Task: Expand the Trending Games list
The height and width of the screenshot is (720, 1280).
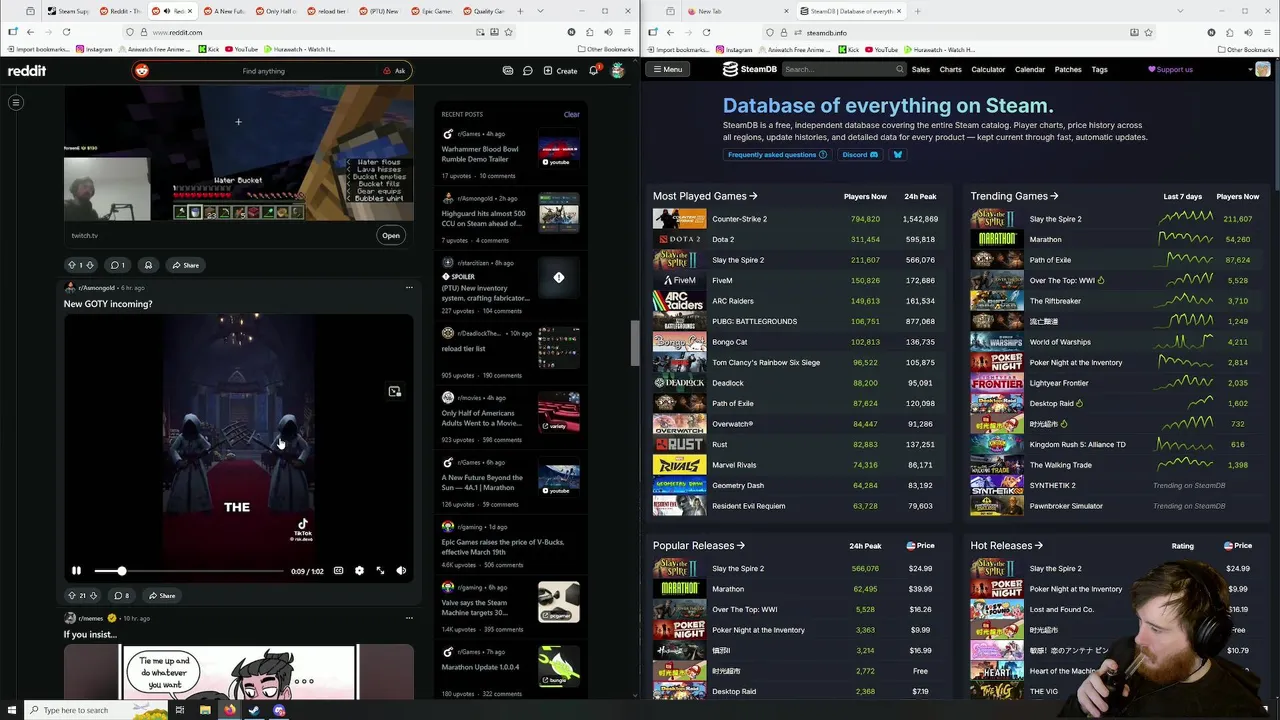Action: point(1014,197)
